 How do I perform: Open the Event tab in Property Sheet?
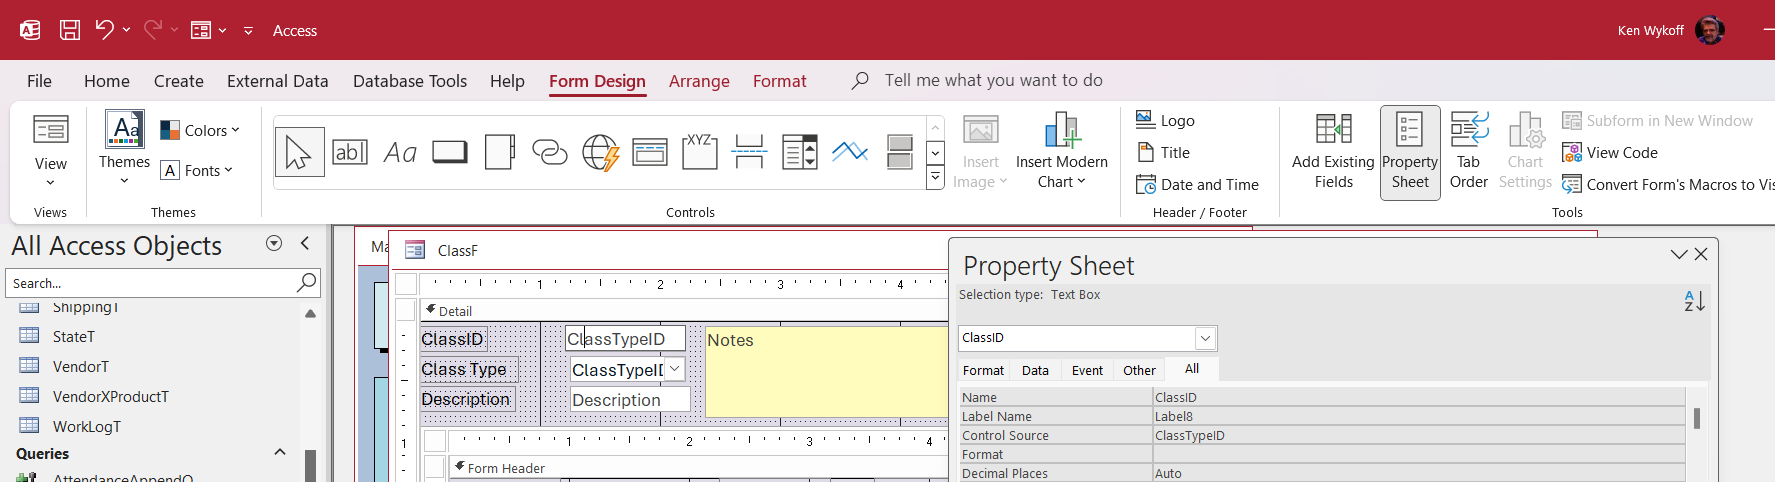click(1087, 370)
